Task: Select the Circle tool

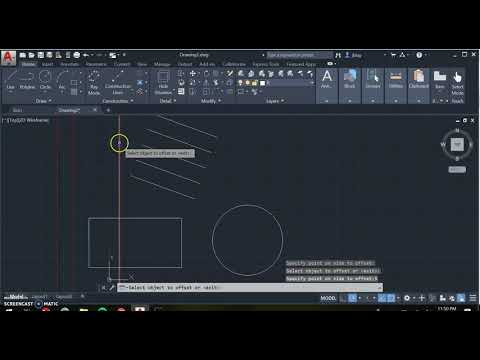Action: point(45,80)
